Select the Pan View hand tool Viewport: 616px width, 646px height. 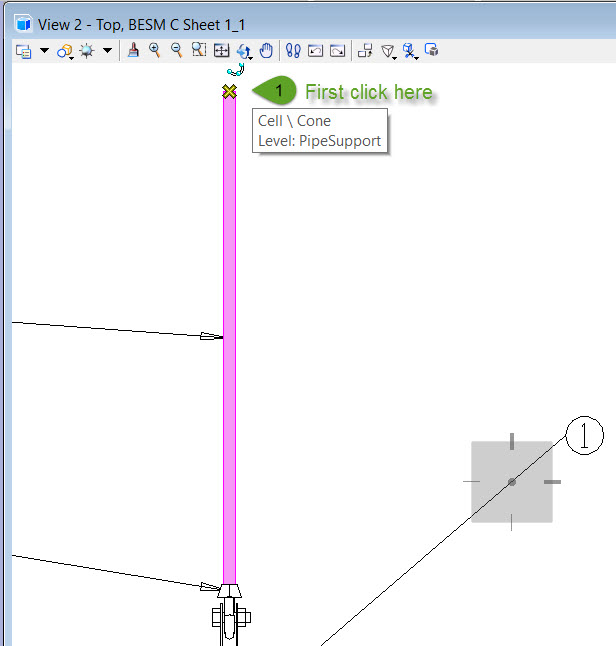click(x=266, y=51)
